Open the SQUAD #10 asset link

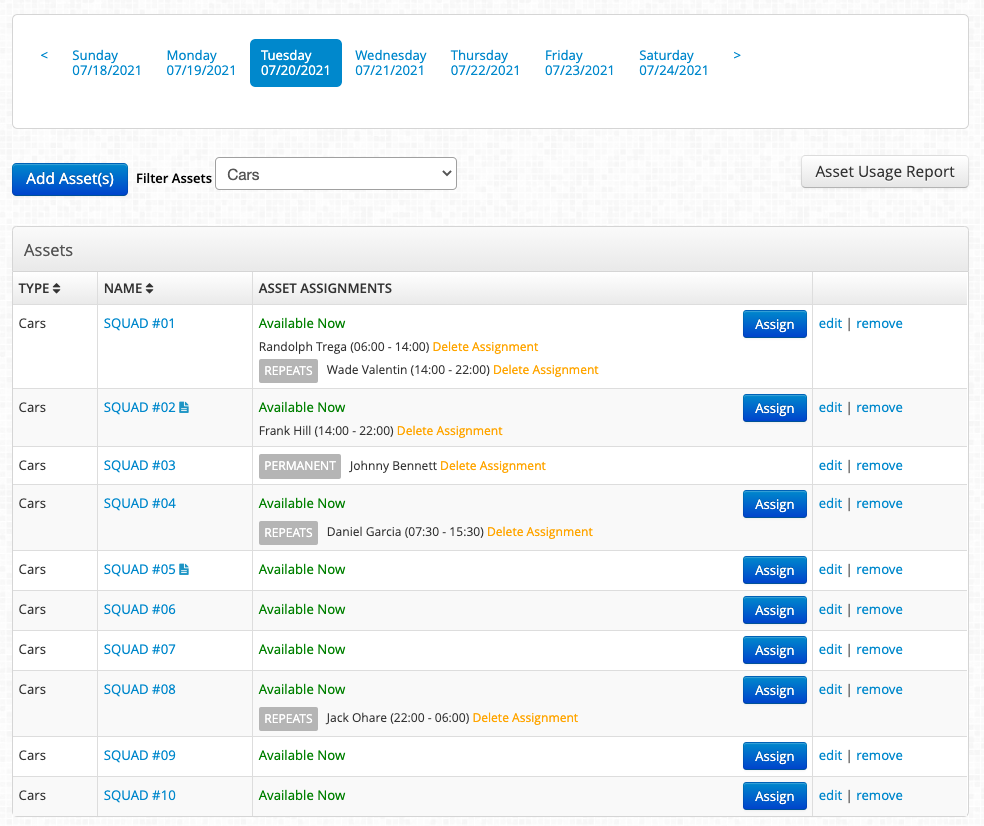click(x=139, y=796)
